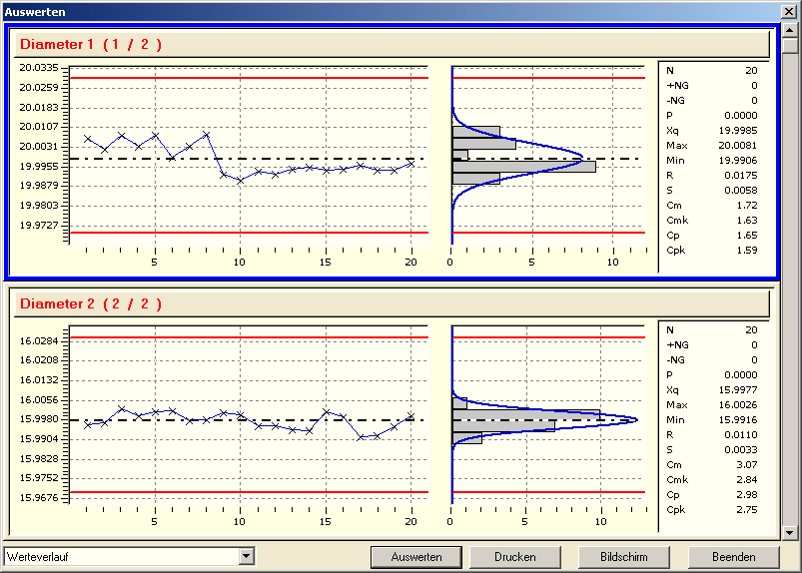Click the vertical scrollbar down arrow
The image size is (802, 573).
click(790, 533)
